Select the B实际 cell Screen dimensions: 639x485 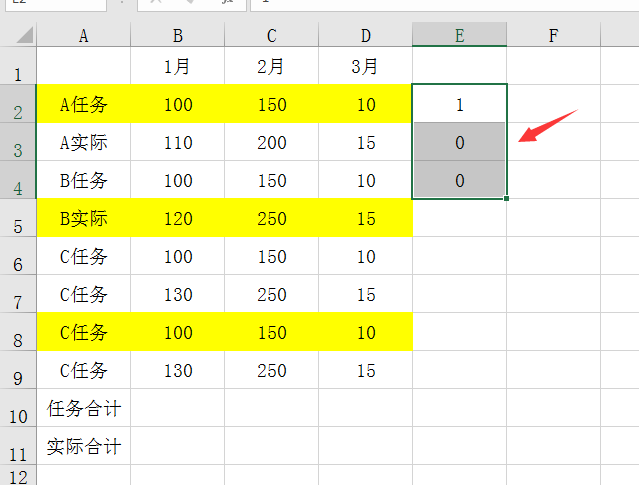click(x=84, y=218)
